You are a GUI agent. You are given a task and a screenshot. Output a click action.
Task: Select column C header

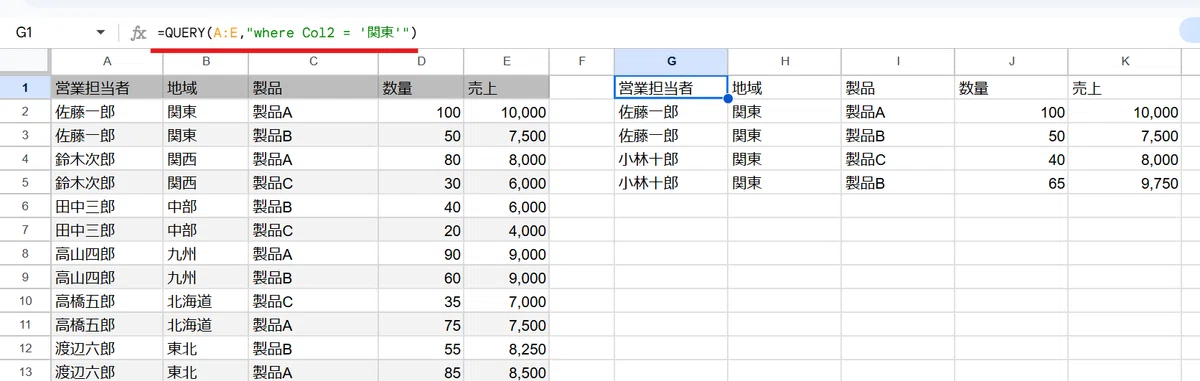(312, 61)
